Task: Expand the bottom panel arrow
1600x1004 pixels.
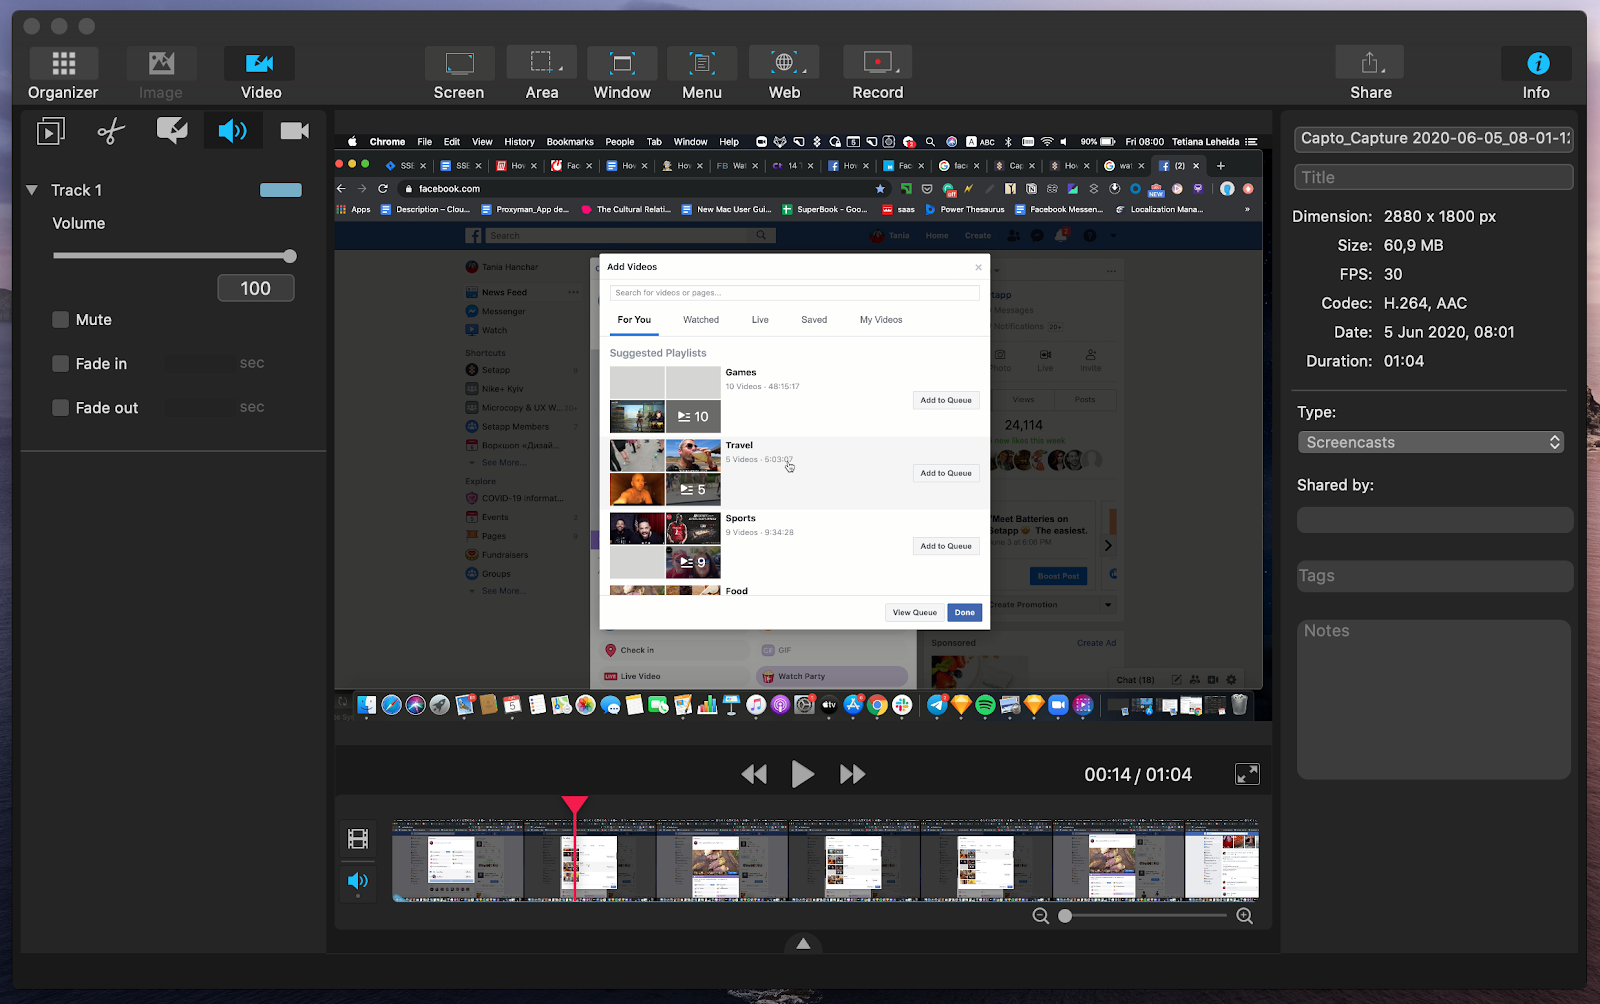Action: coord(803,943)
